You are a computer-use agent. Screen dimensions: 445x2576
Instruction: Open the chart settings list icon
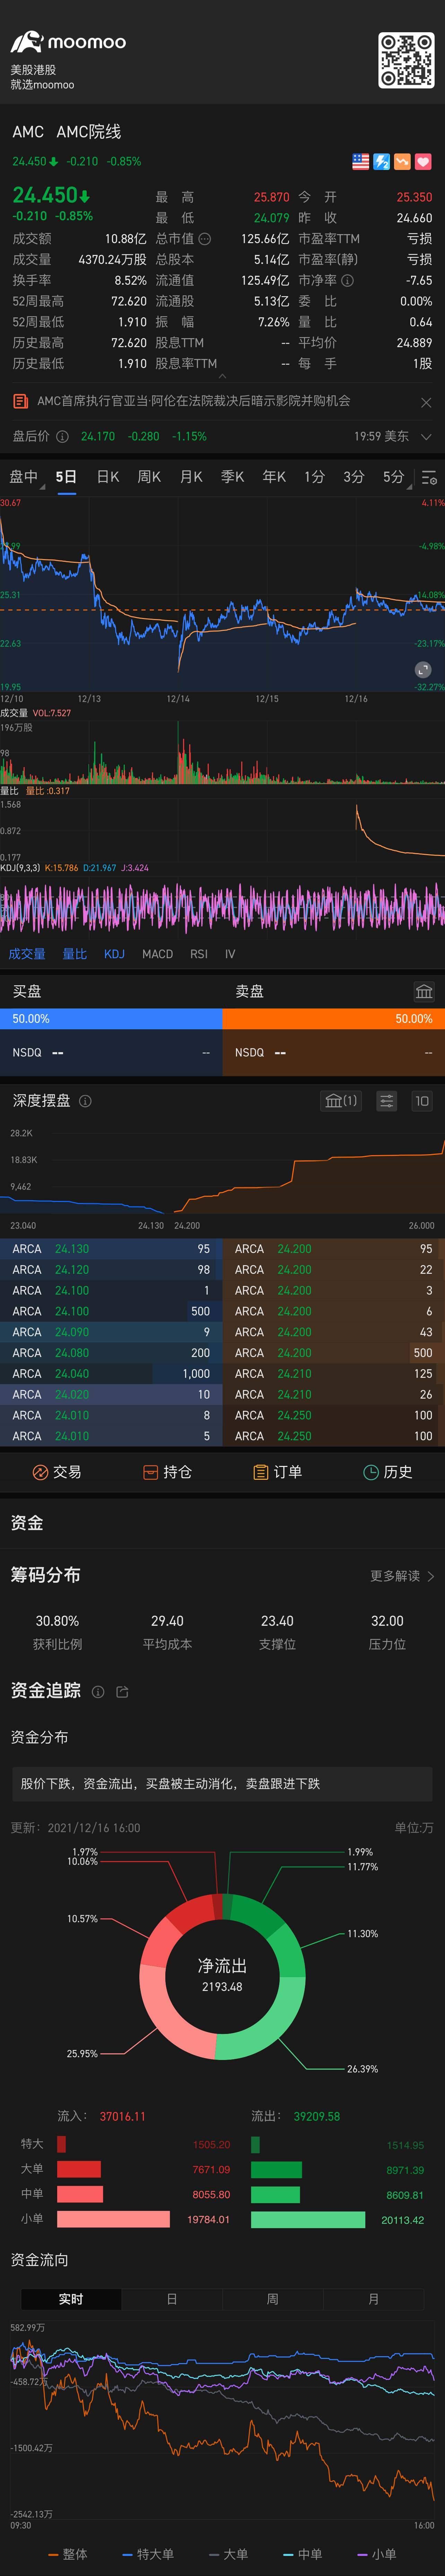coord(429,478)
